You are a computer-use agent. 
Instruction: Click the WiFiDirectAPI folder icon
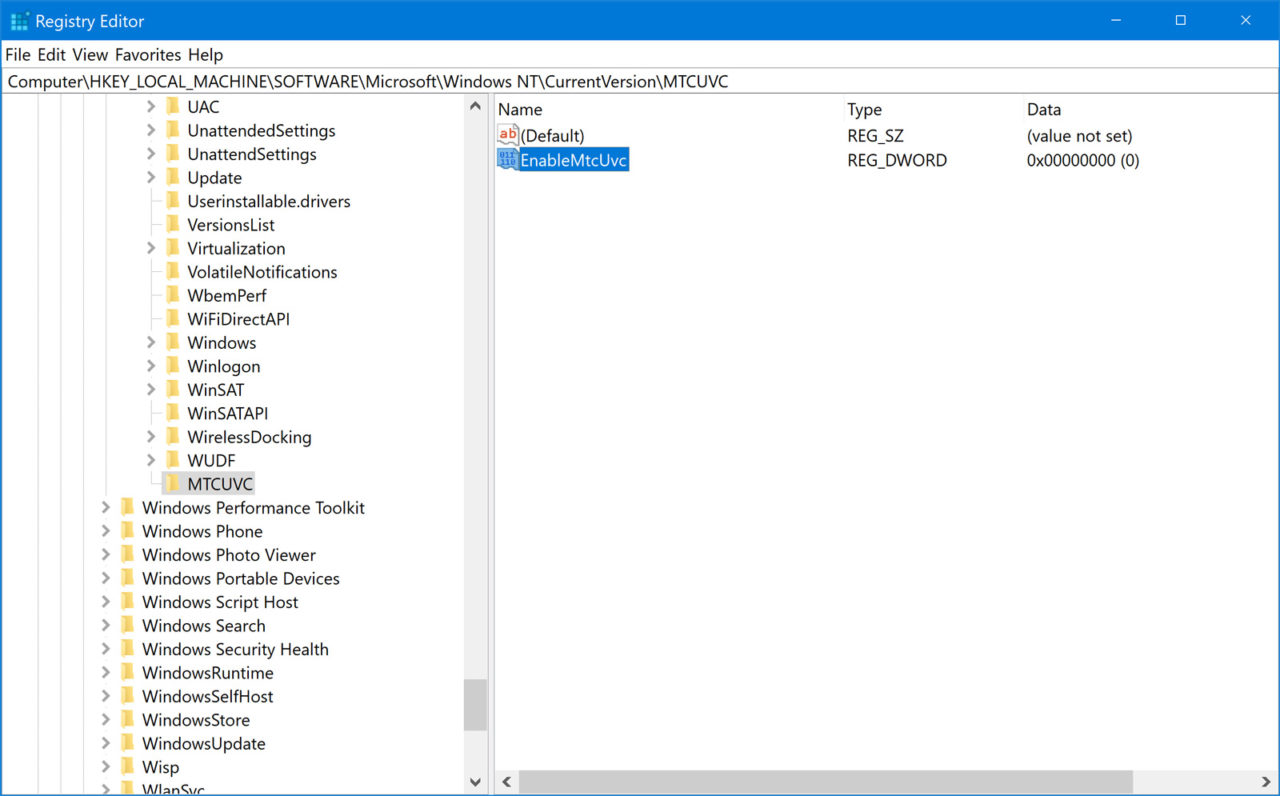coord(173,319)
